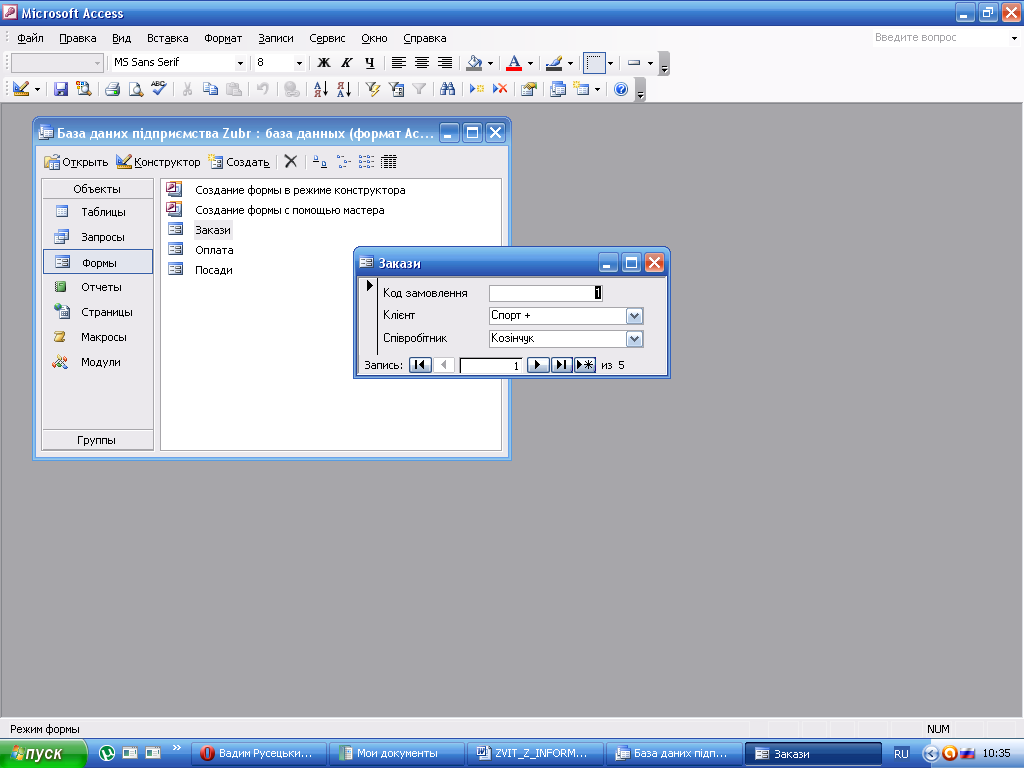Open the Записи menu
The height and width of the screenshot is (768, 1024).
pyautogui.click(x=276, y=38)
